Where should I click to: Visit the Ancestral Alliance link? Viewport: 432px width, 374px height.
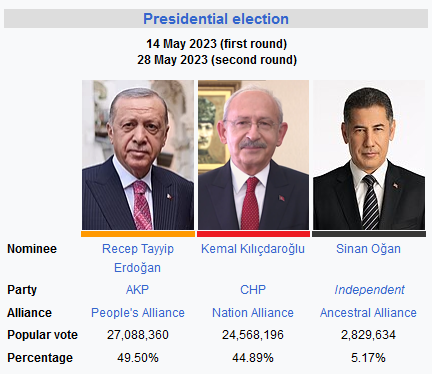(368, 313)
